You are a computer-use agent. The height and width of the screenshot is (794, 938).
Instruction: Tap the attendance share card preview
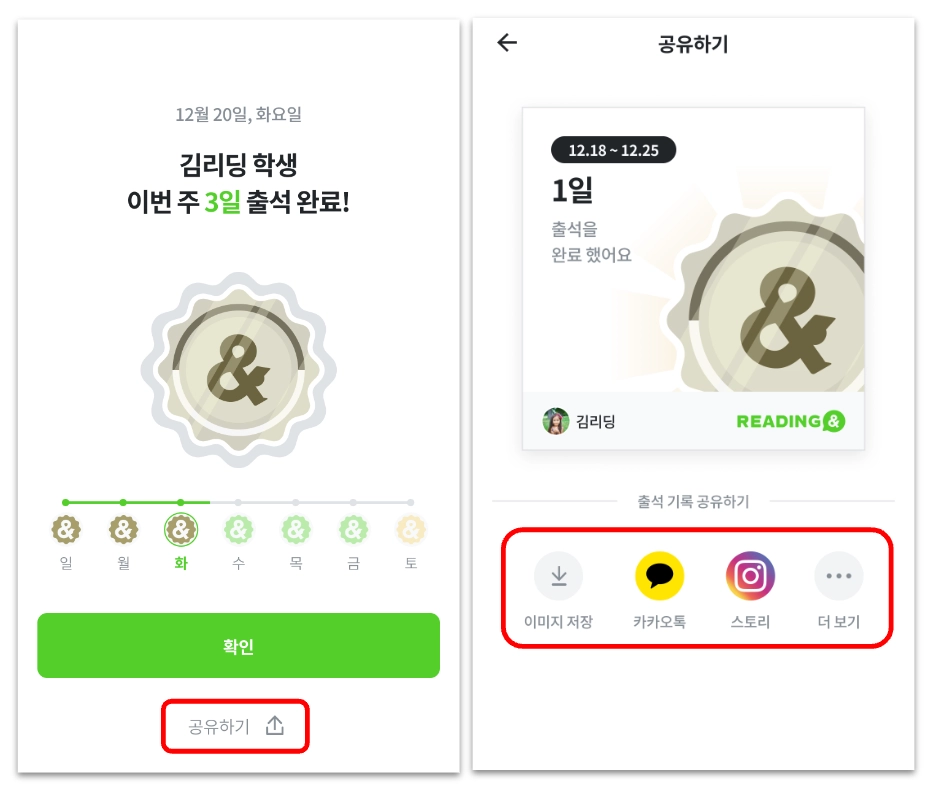tap(693, 278)
